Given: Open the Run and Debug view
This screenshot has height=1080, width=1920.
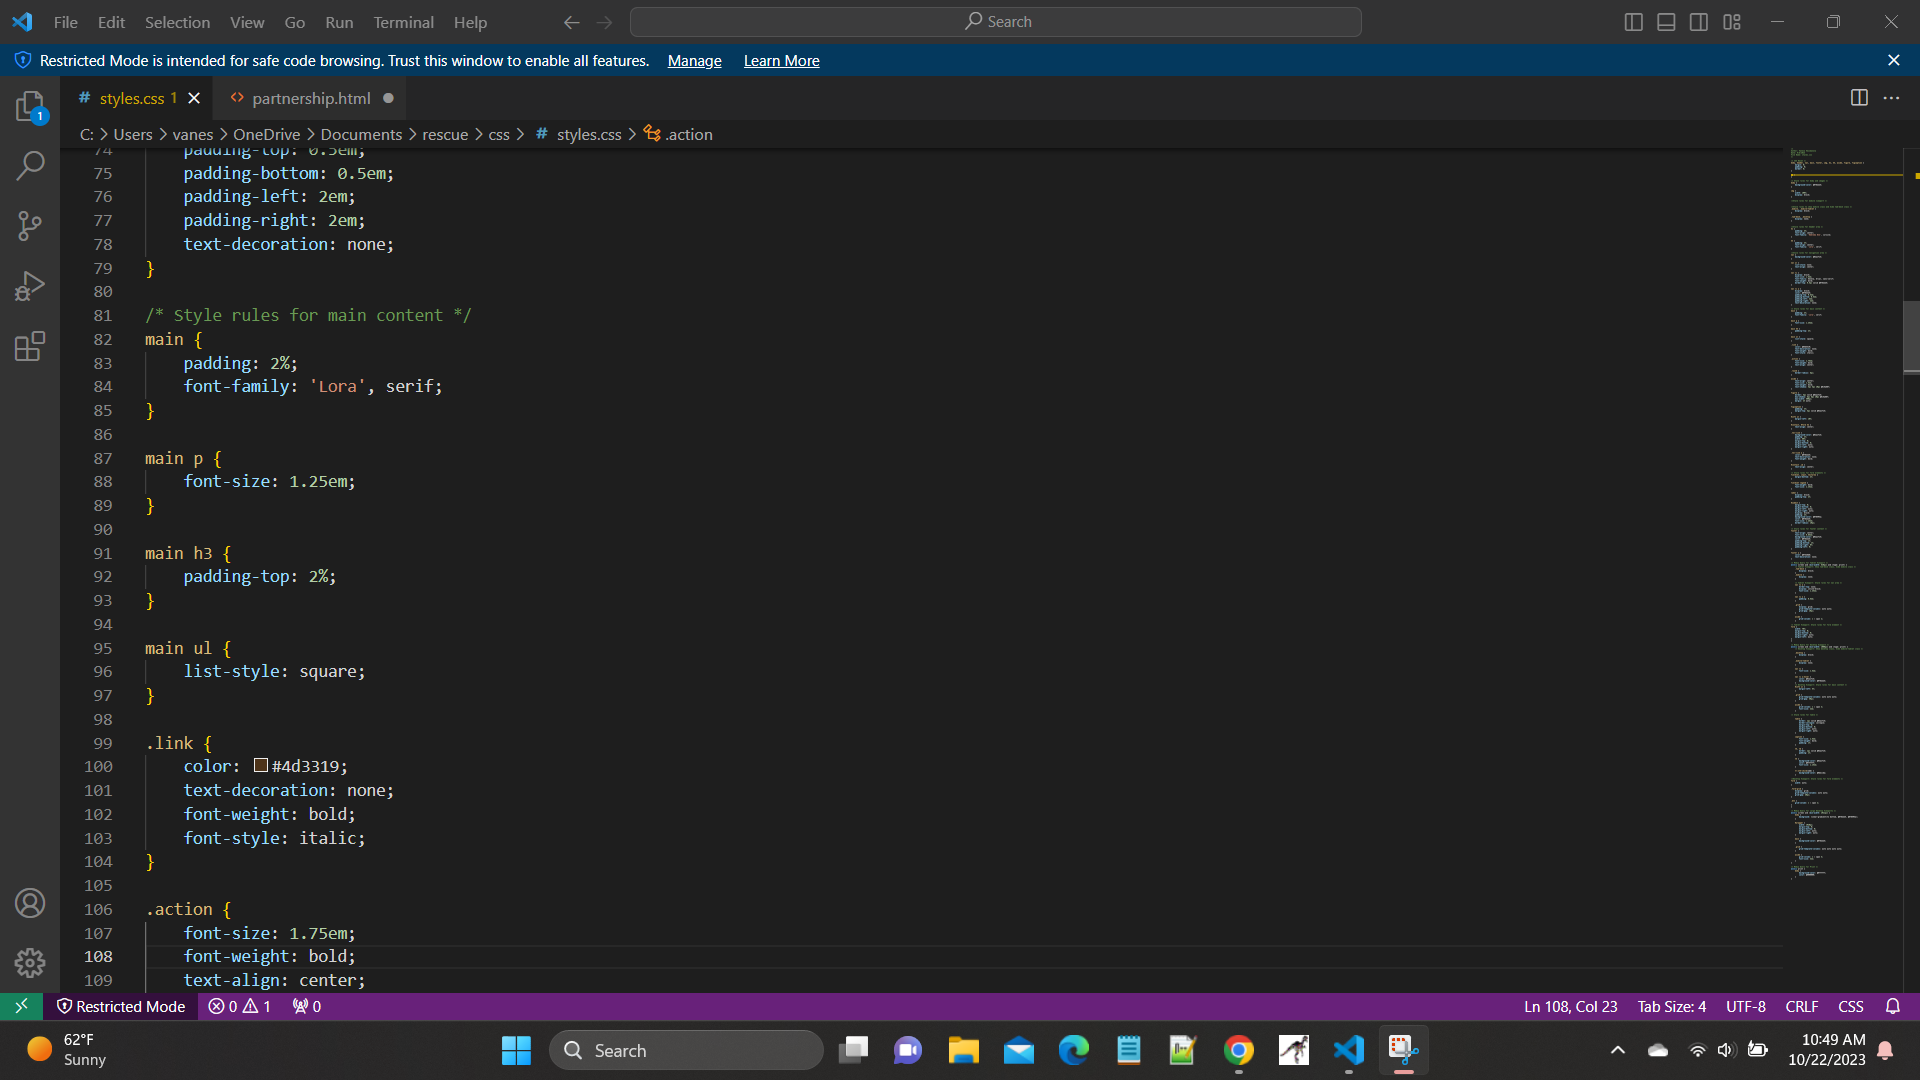Looking at the screenshot, I should coord(30,287).
